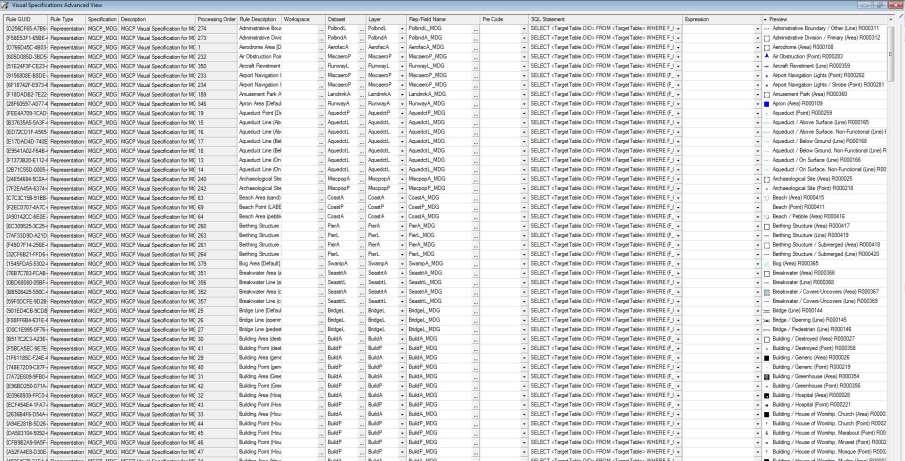The height and width of the screenshot is (461, 905).
Task: Click 'Beach (Point) R000411' preview text
Action: [x=798, y=207]
